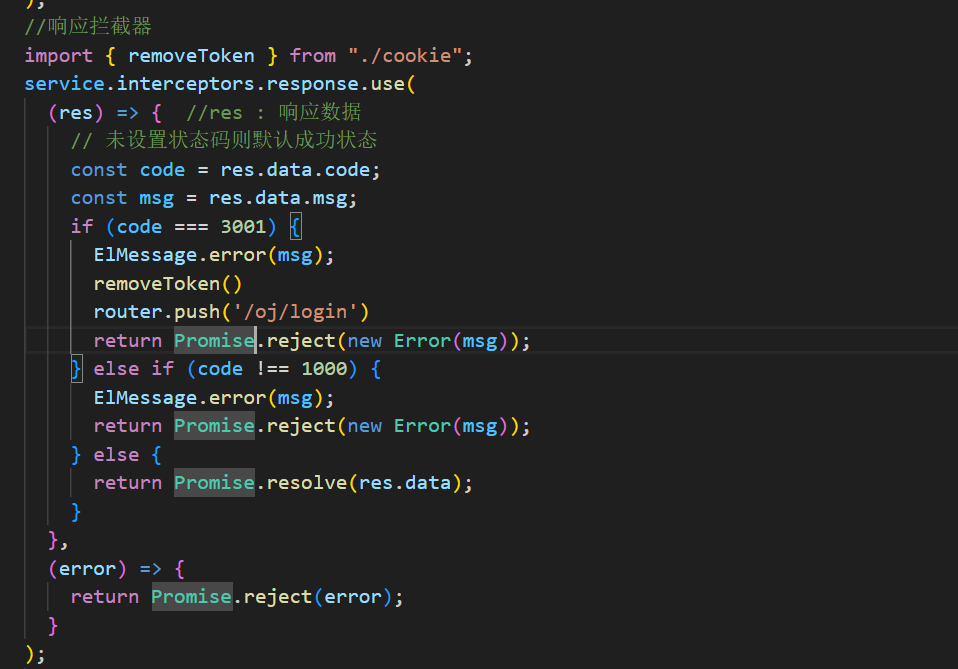
Task: Click the "}," closing the res handler
Action: 58,540
